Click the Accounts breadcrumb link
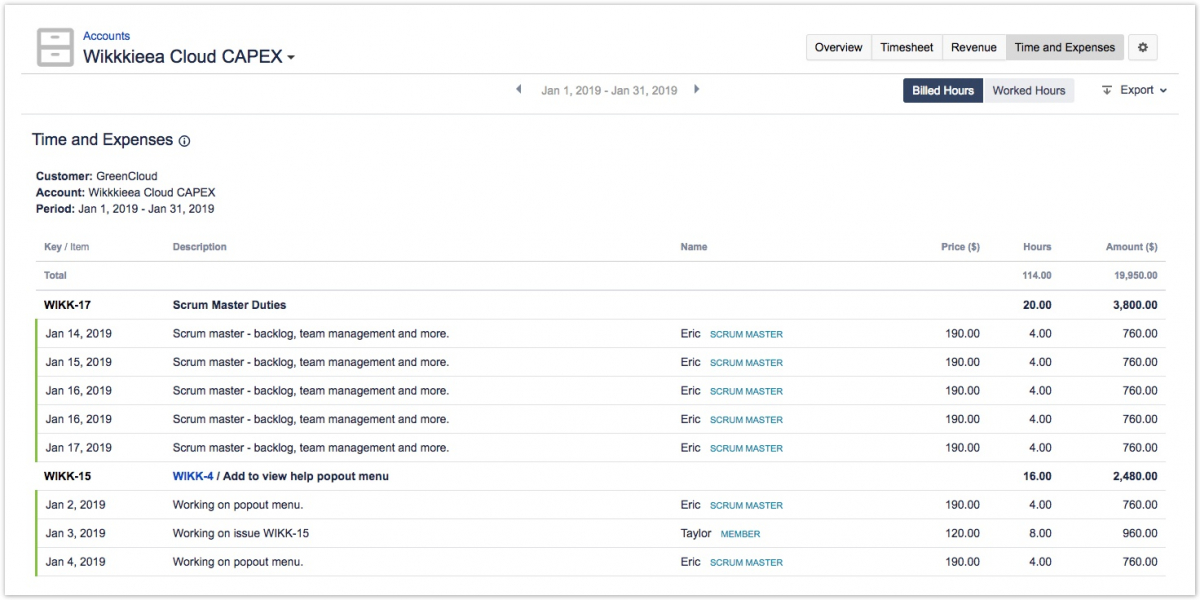The height and width of the screenshot is (600, 1200). (x=106, y=36)
